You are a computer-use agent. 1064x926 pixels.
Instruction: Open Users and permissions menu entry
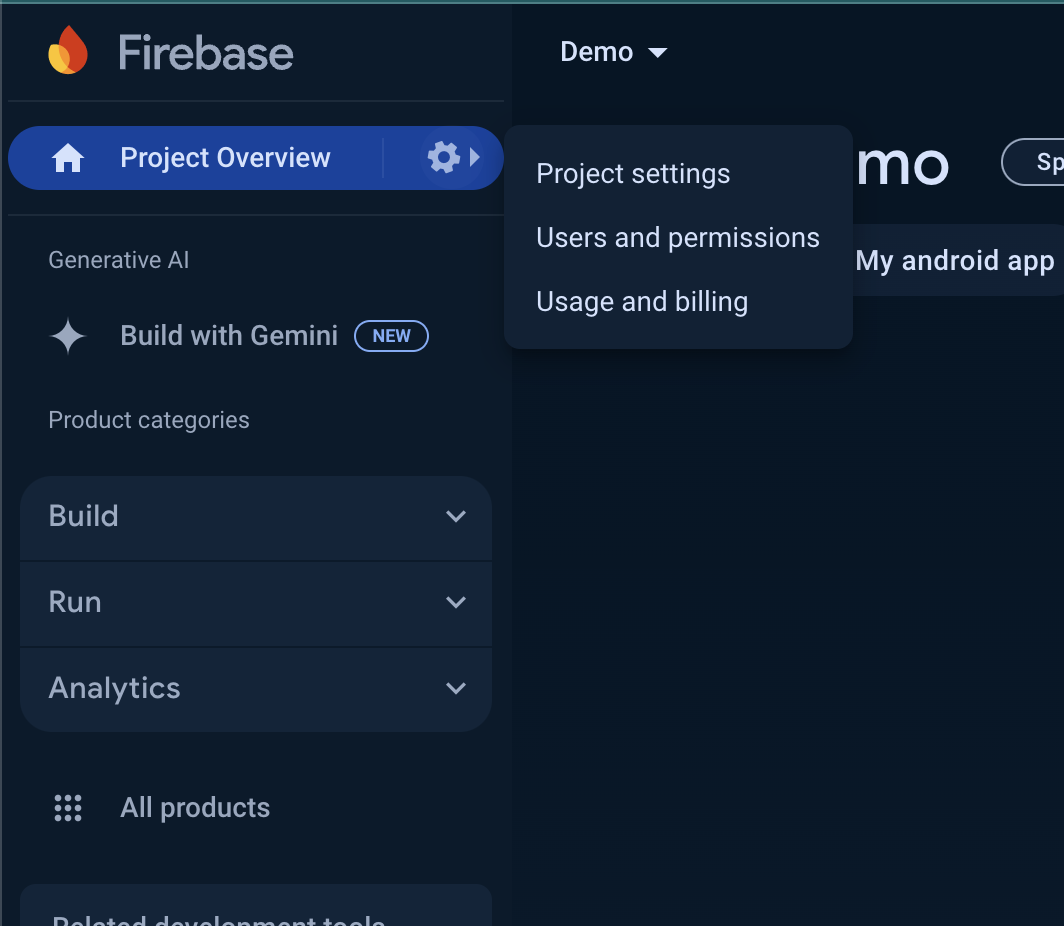coord(677,238)
